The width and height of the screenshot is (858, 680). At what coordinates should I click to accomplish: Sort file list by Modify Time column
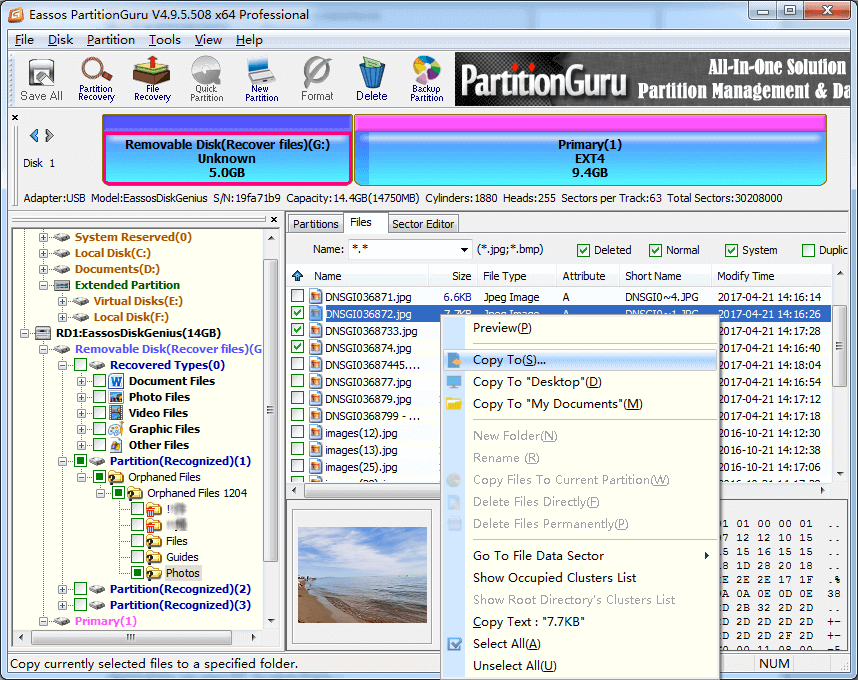pos(772,276)
